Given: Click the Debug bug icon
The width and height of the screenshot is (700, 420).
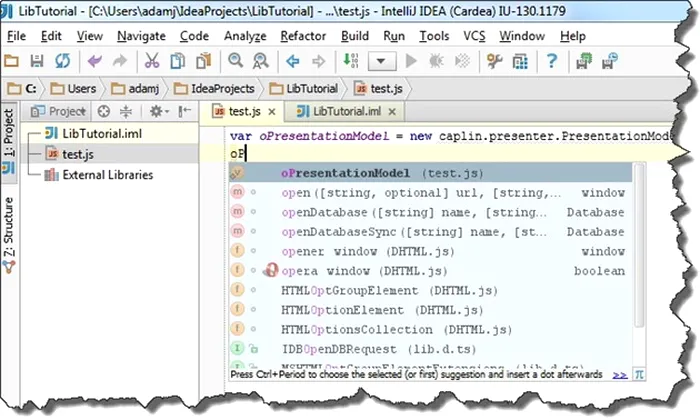Looking at the screenshot, I should pos(436,60).
